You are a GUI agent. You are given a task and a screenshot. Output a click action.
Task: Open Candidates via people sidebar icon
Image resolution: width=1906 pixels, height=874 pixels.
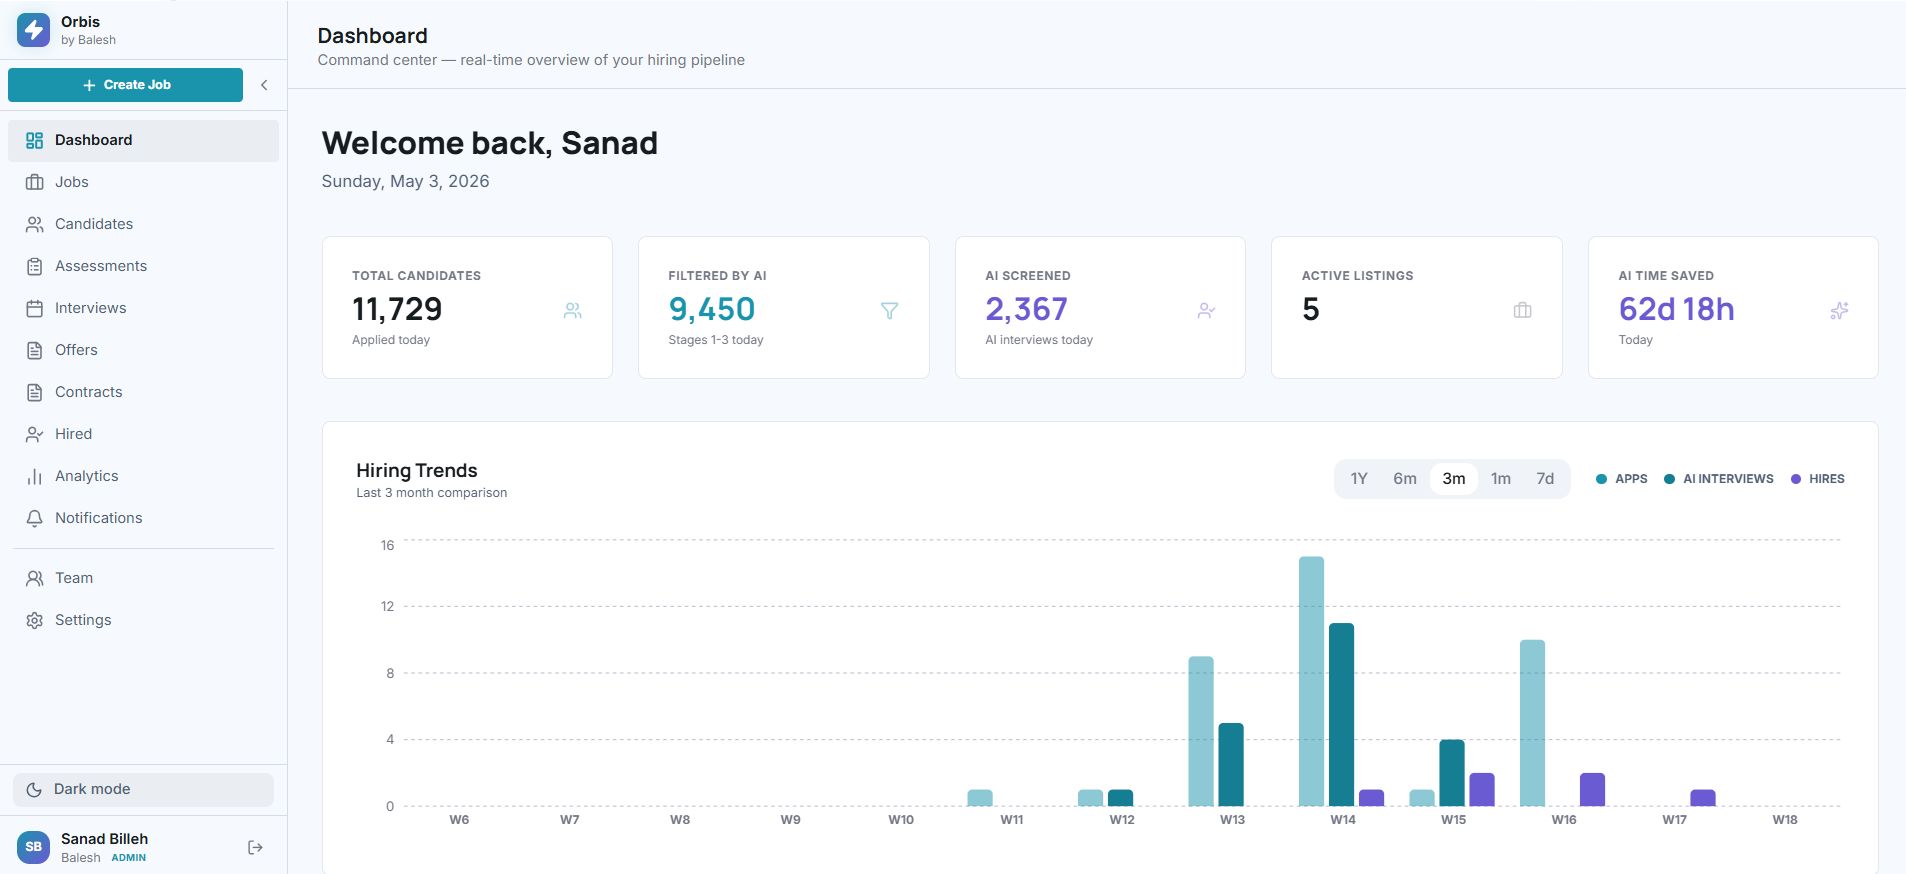click(35, 224)
